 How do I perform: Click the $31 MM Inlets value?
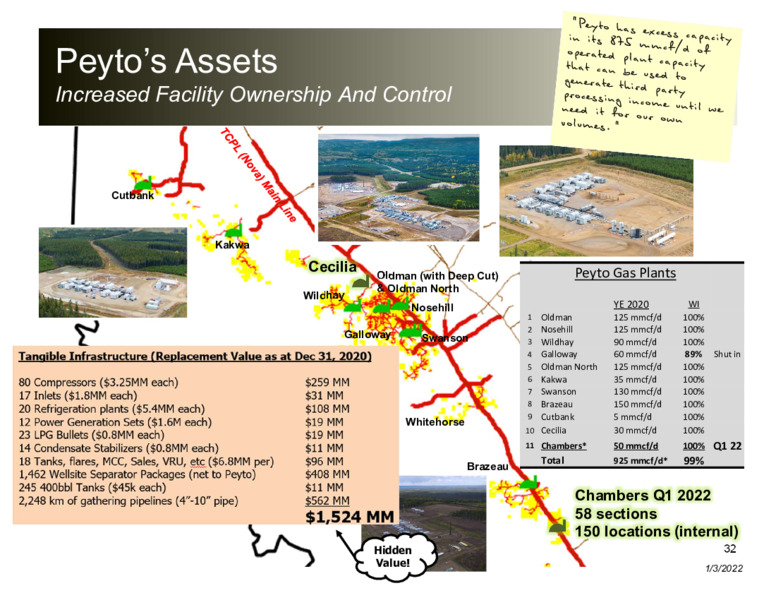pos(324,396)
